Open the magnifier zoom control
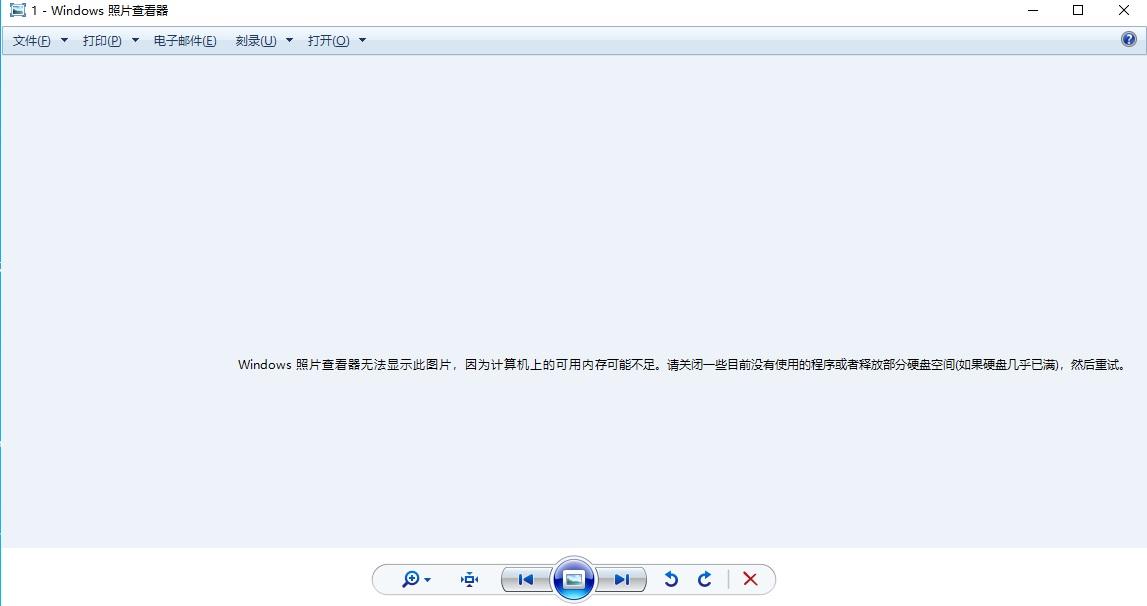 point(416,580)
